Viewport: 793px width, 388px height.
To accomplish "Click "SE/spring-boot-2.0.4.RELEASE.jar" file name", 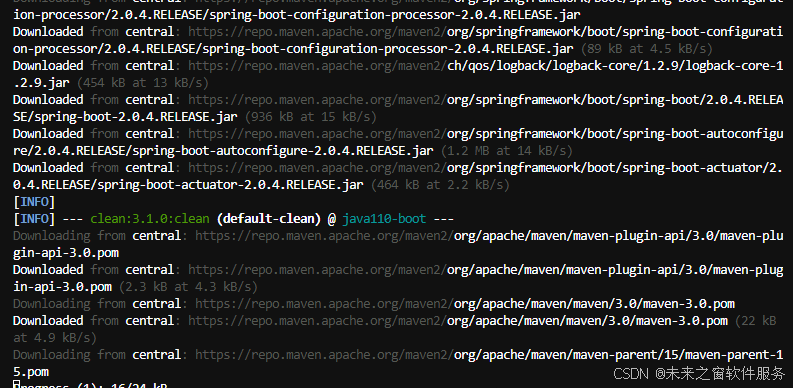I will click(125, 117).
